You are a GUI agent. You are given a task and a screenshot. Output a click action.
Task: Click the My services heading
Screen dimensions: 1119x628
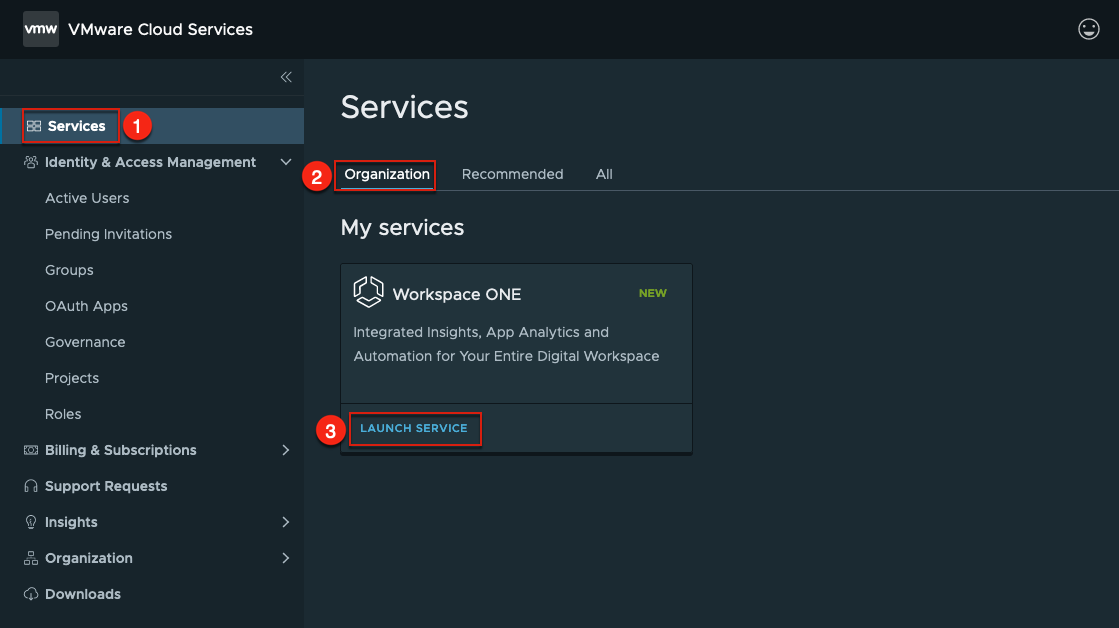point(402,228)
